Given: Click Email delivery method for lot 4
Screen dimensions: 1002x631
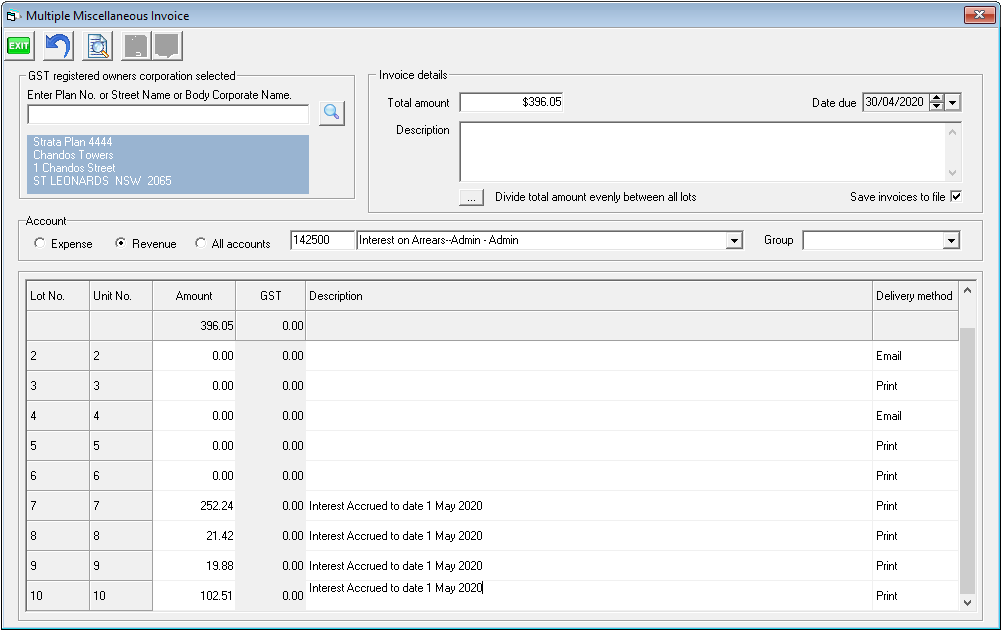Looking at the screenshot, I should 915,416.
